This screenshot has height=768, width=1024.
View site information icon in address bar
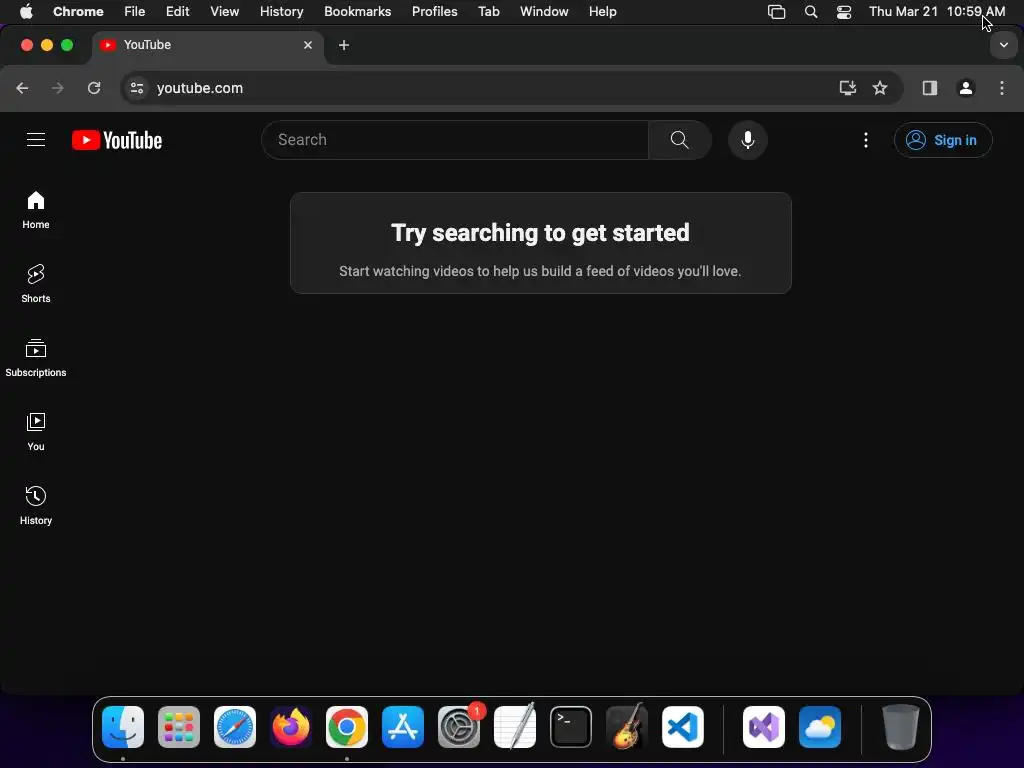point(136,88)
